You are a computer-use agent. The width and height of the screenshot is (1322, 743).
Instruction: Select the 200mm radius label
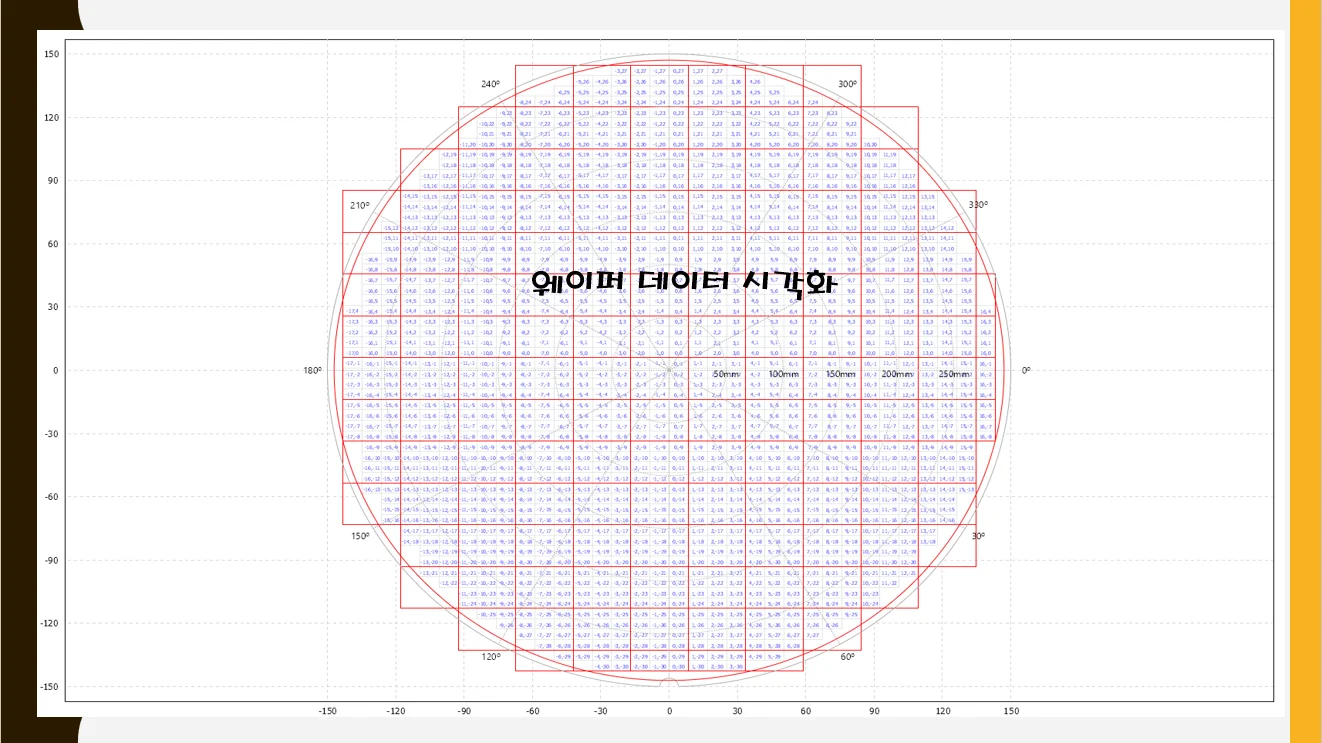click(x=898, y=374)
